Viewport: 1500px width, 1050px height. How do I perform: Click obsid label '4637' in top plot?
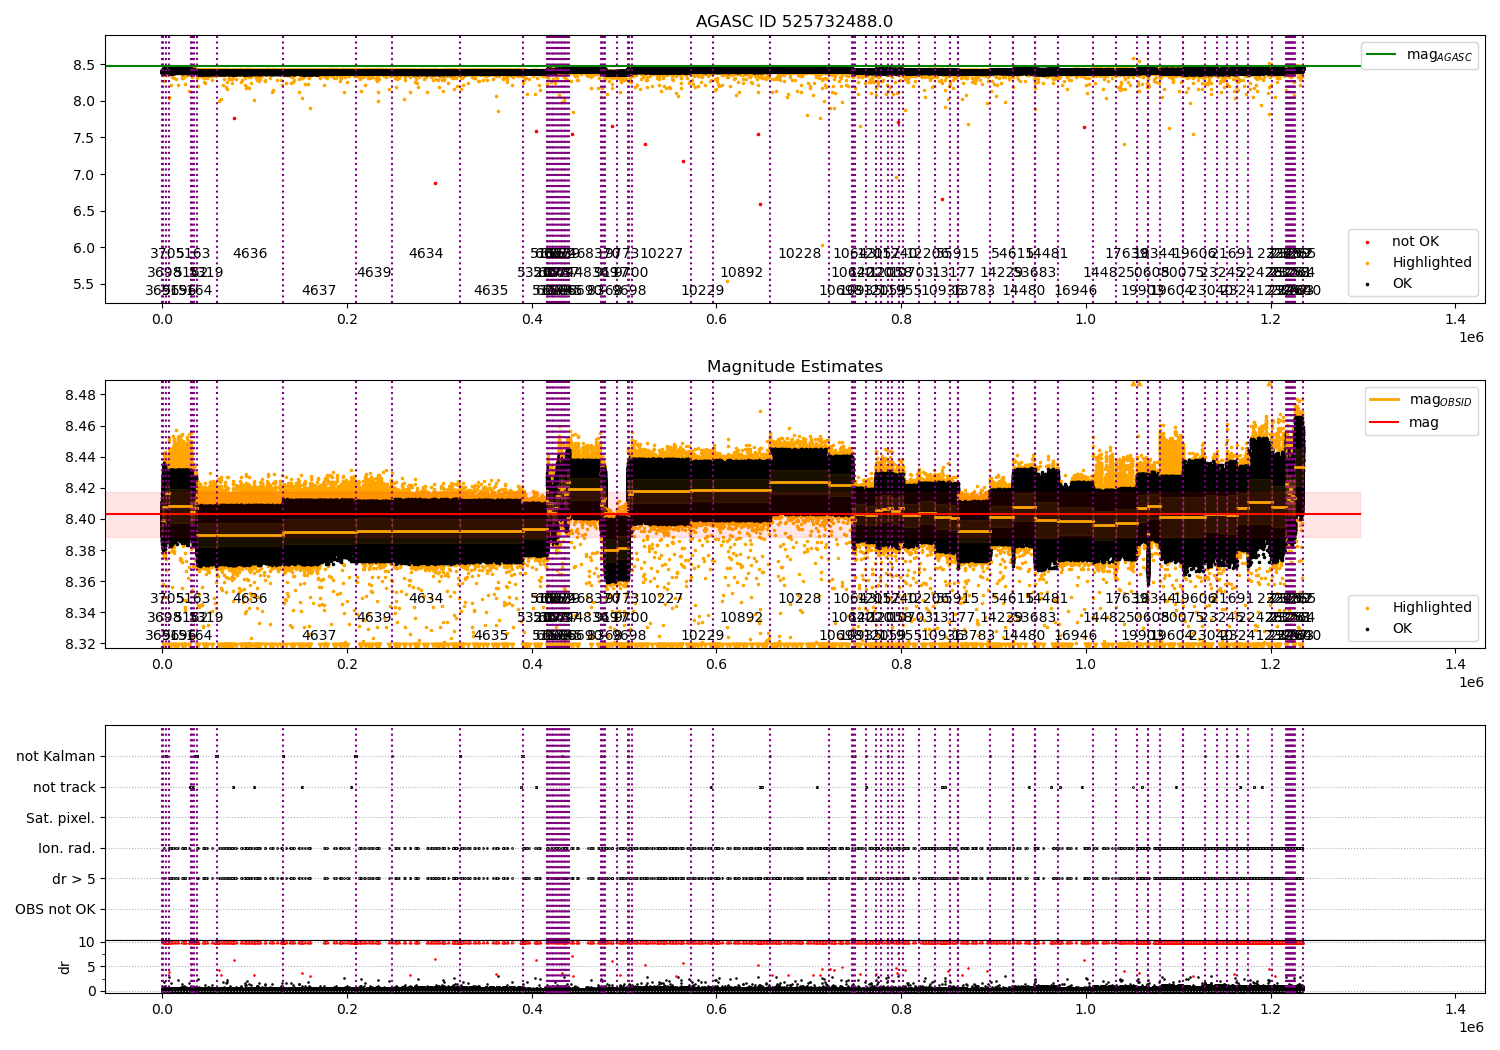pos(319,291)
